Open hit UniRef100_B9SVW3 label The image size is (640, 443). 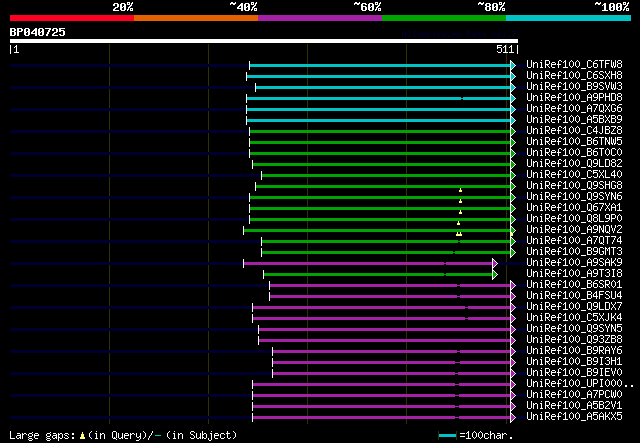574,87
